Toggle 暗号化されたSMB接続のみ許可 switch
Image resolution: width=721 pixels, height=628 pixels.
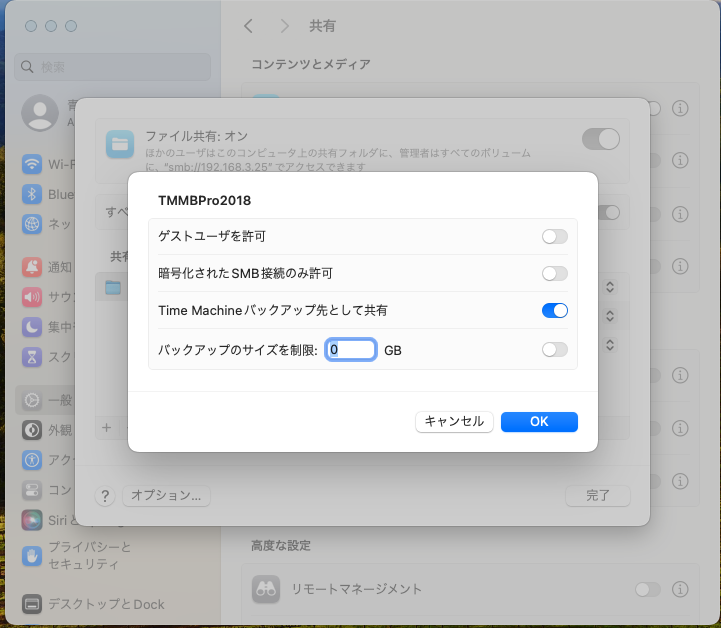554,273
